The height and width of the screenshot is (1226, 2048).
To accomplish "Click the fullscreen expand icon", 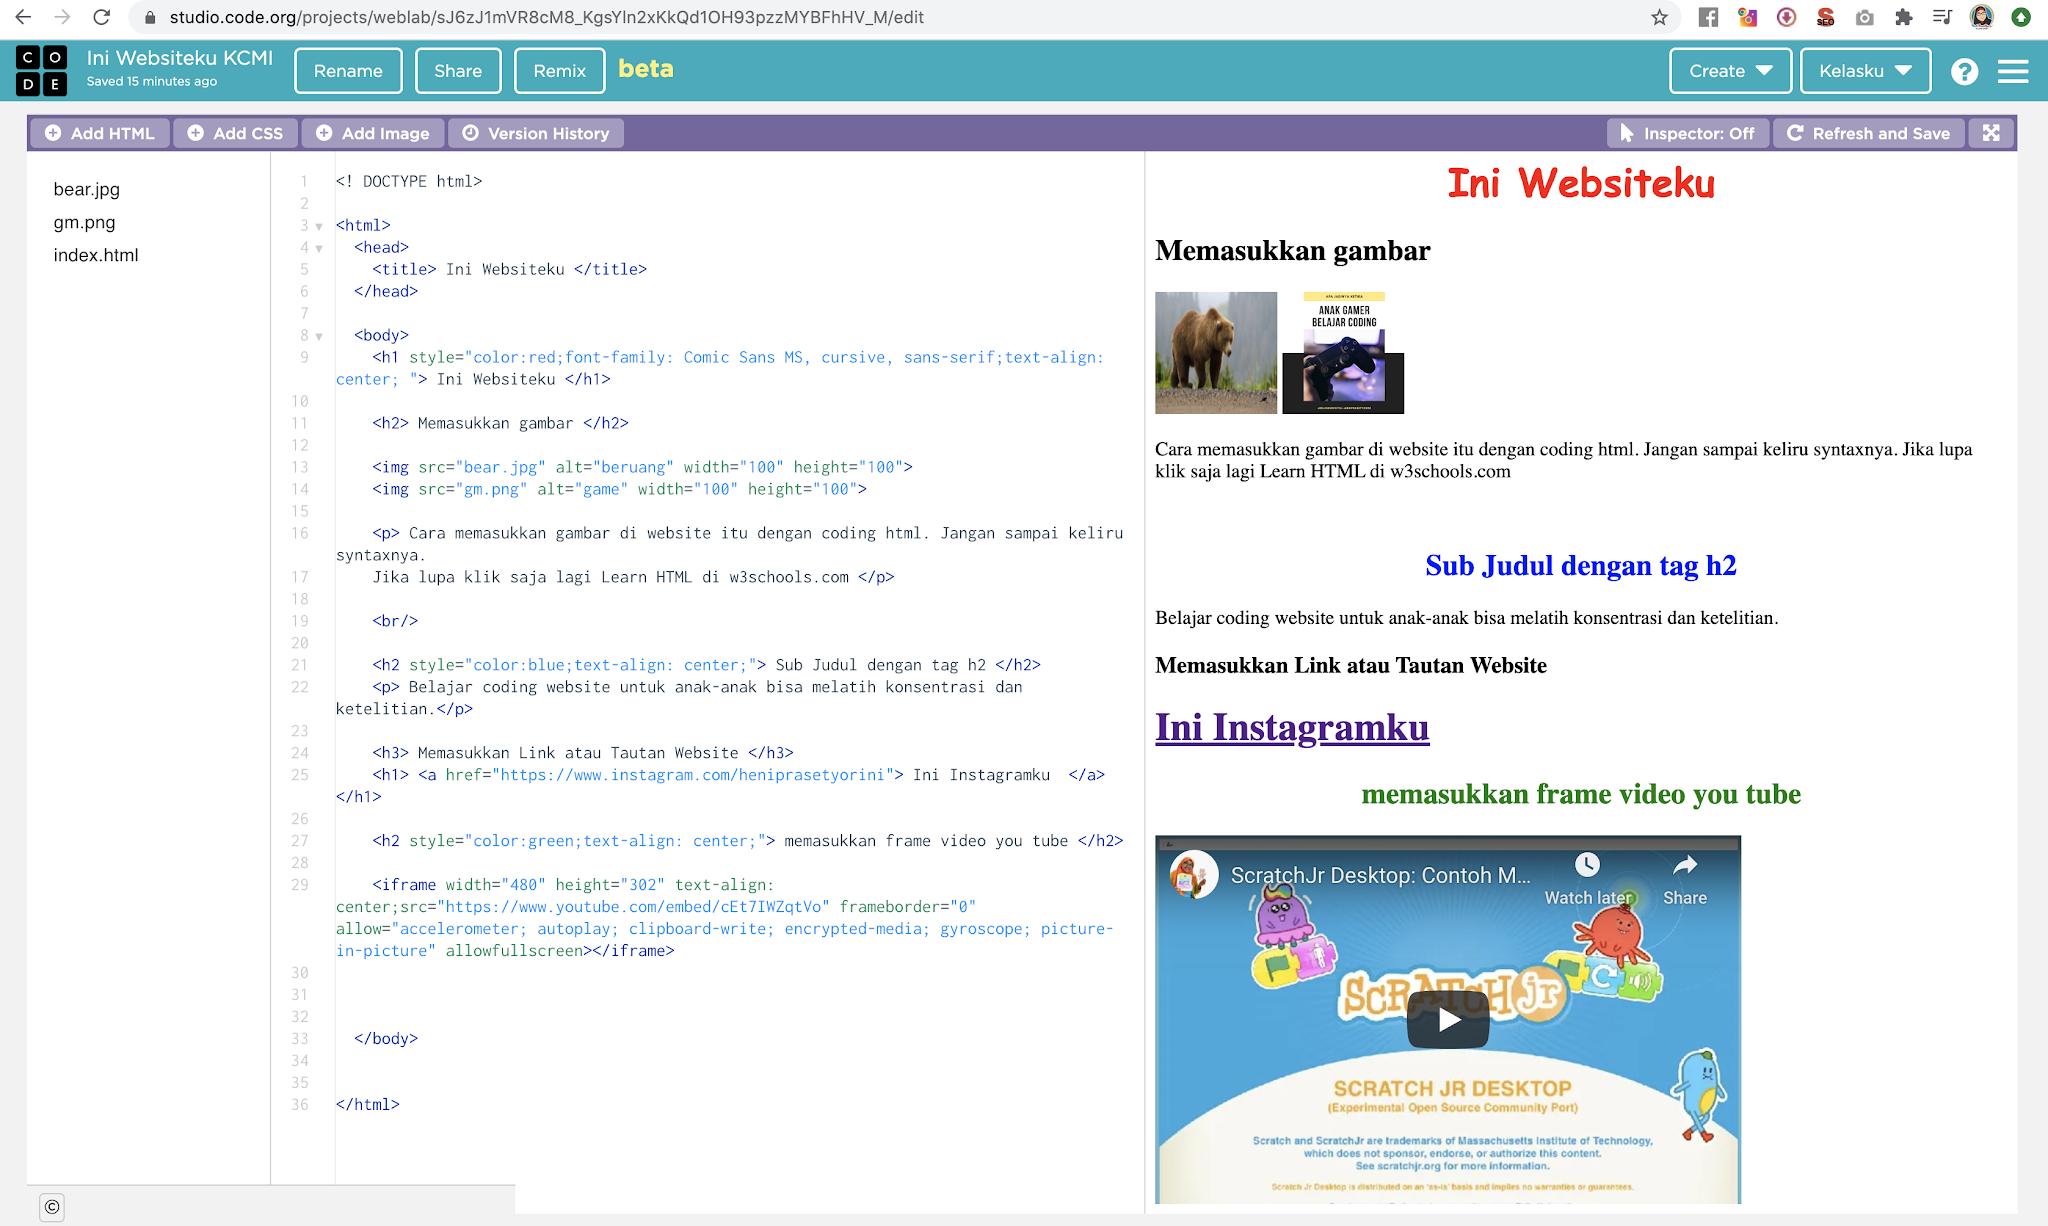I will pos(1991,133).
